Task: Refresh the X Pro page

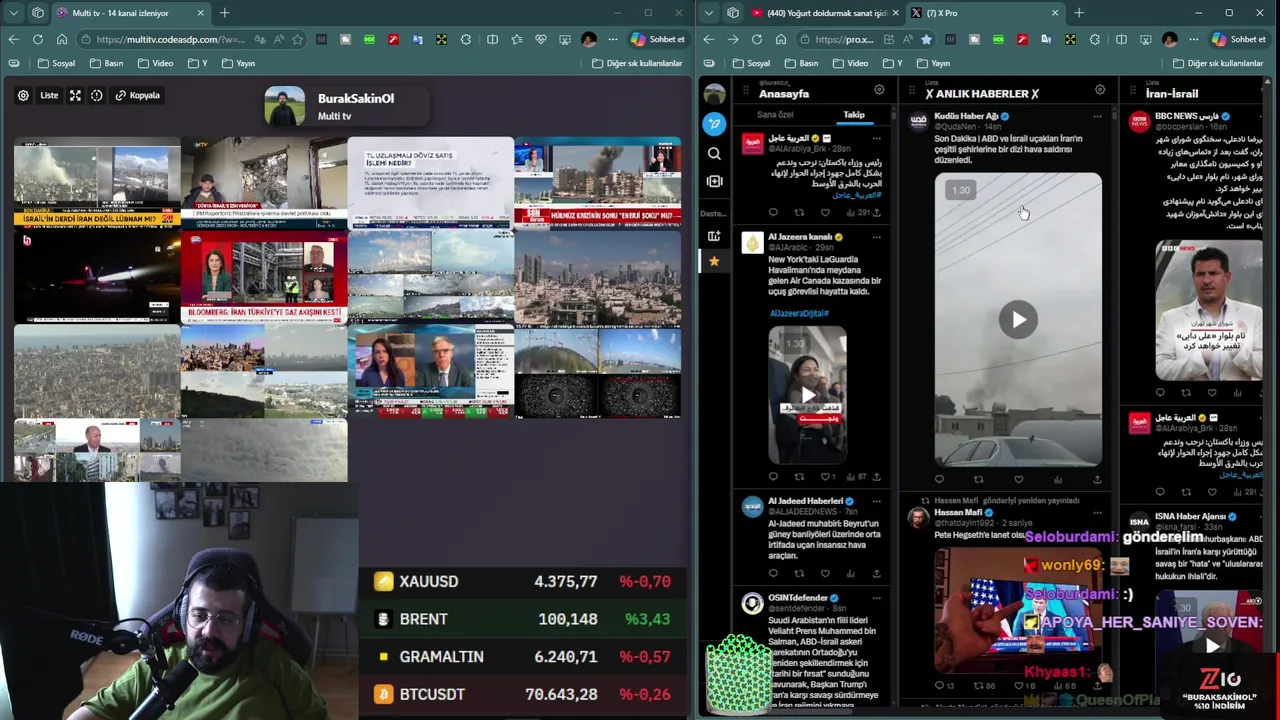Action: 757,39
